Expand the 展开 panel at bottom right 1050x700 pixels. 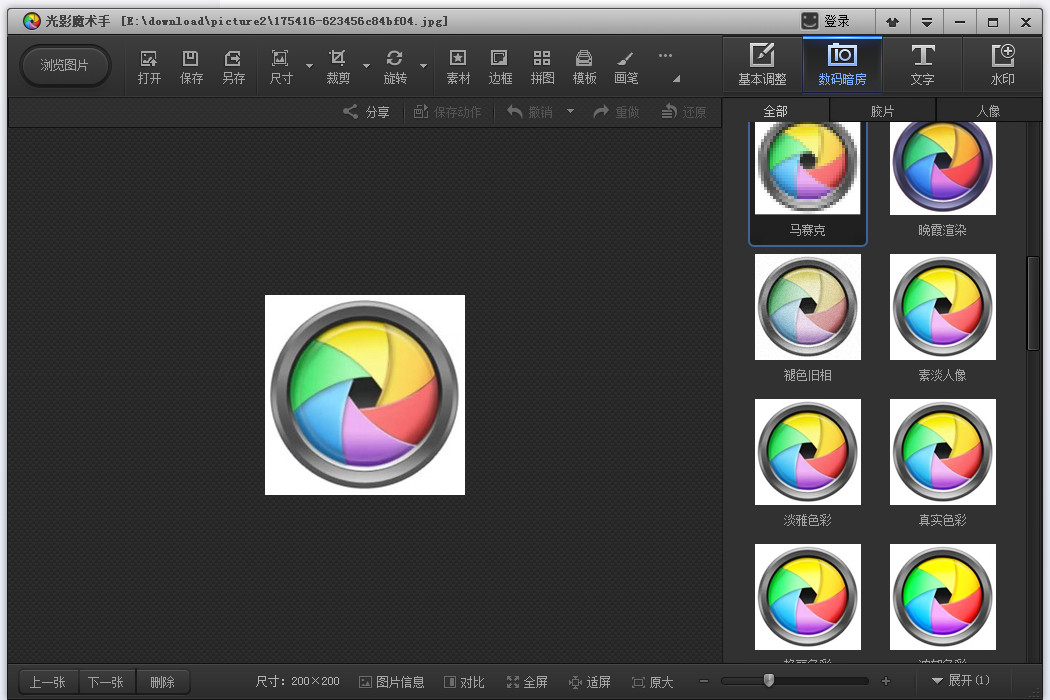coord(961,681)
